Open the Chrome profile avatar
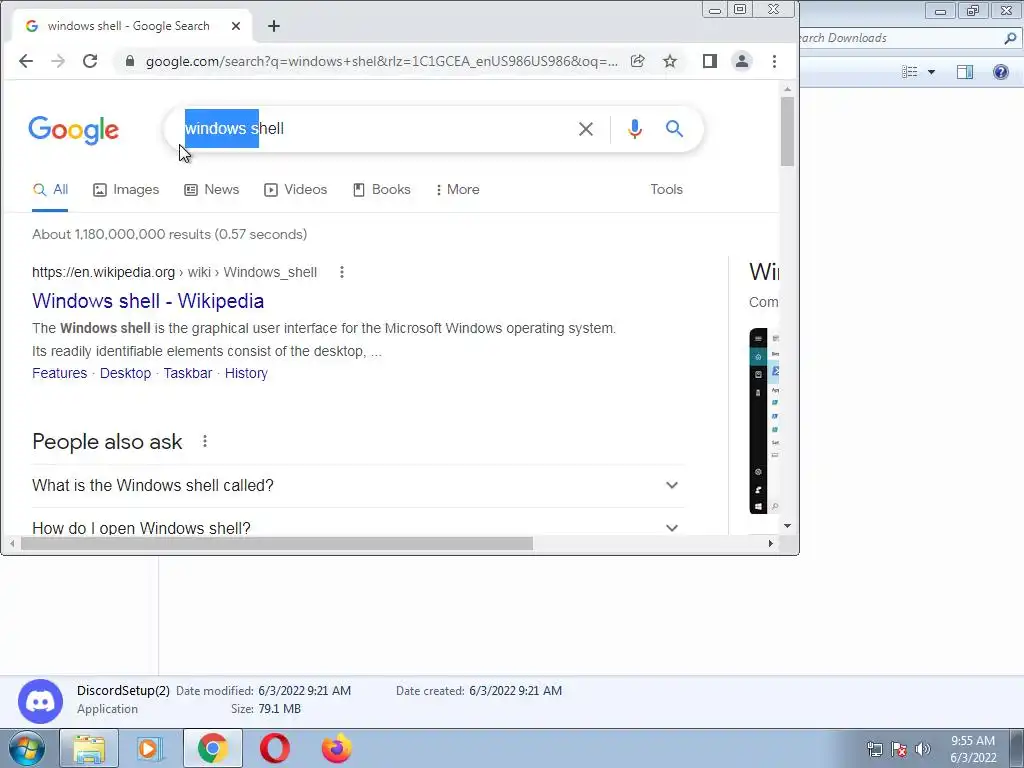The width and height of the screenshot is (1024, 768). [x=742, y=61]
